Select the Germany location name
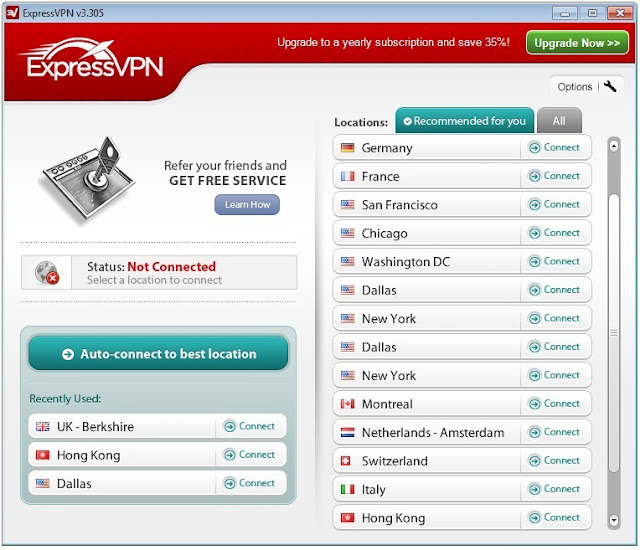Image resolution: width=640 pixels, height=550 pixels. pos(387,148)
